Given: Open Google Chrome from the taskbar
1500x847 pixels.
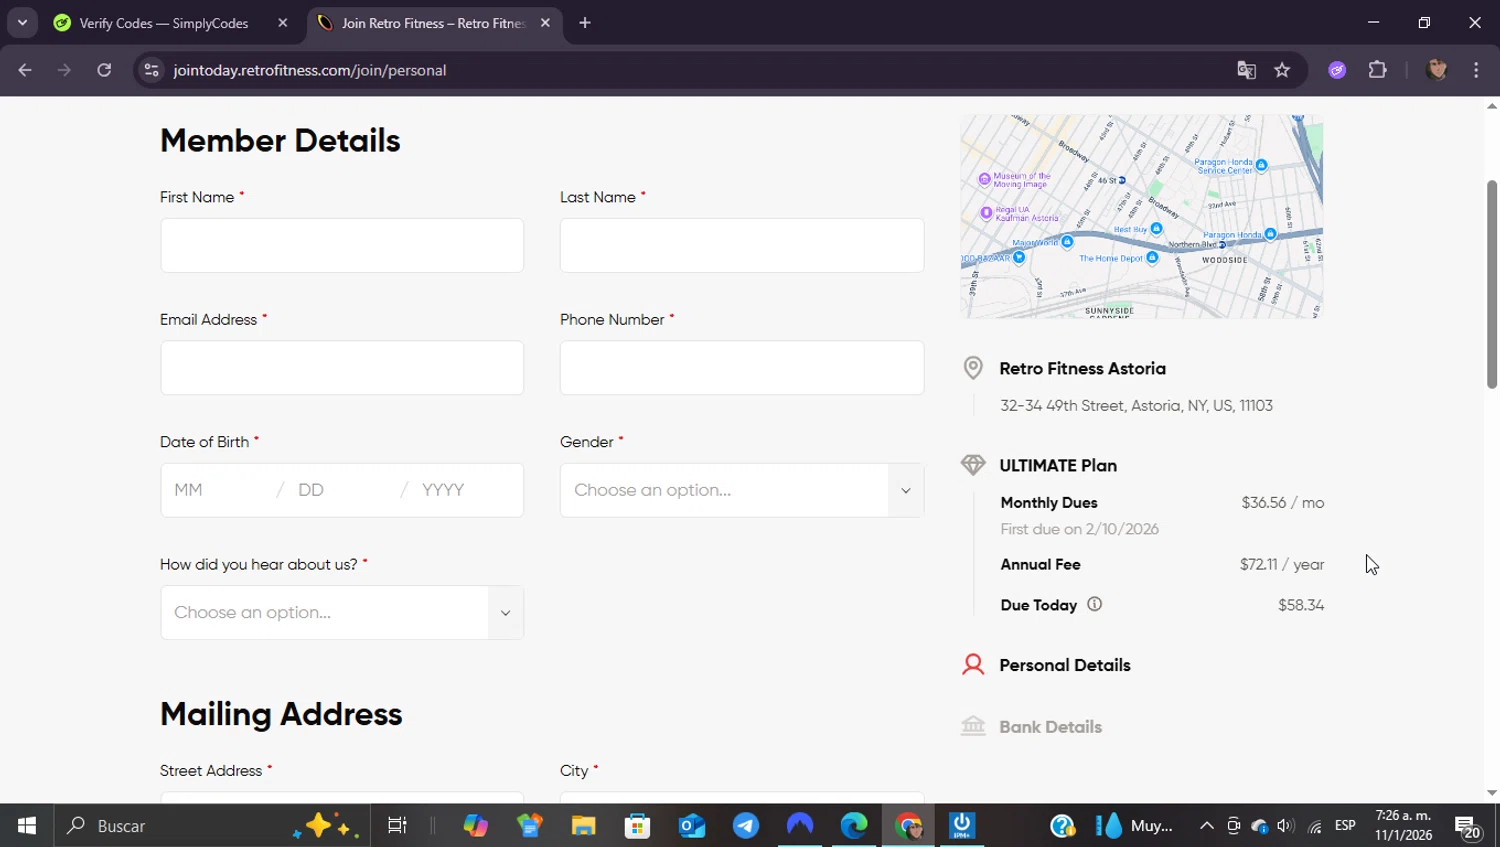Looking at the screenshot, I should click(908, 826).
